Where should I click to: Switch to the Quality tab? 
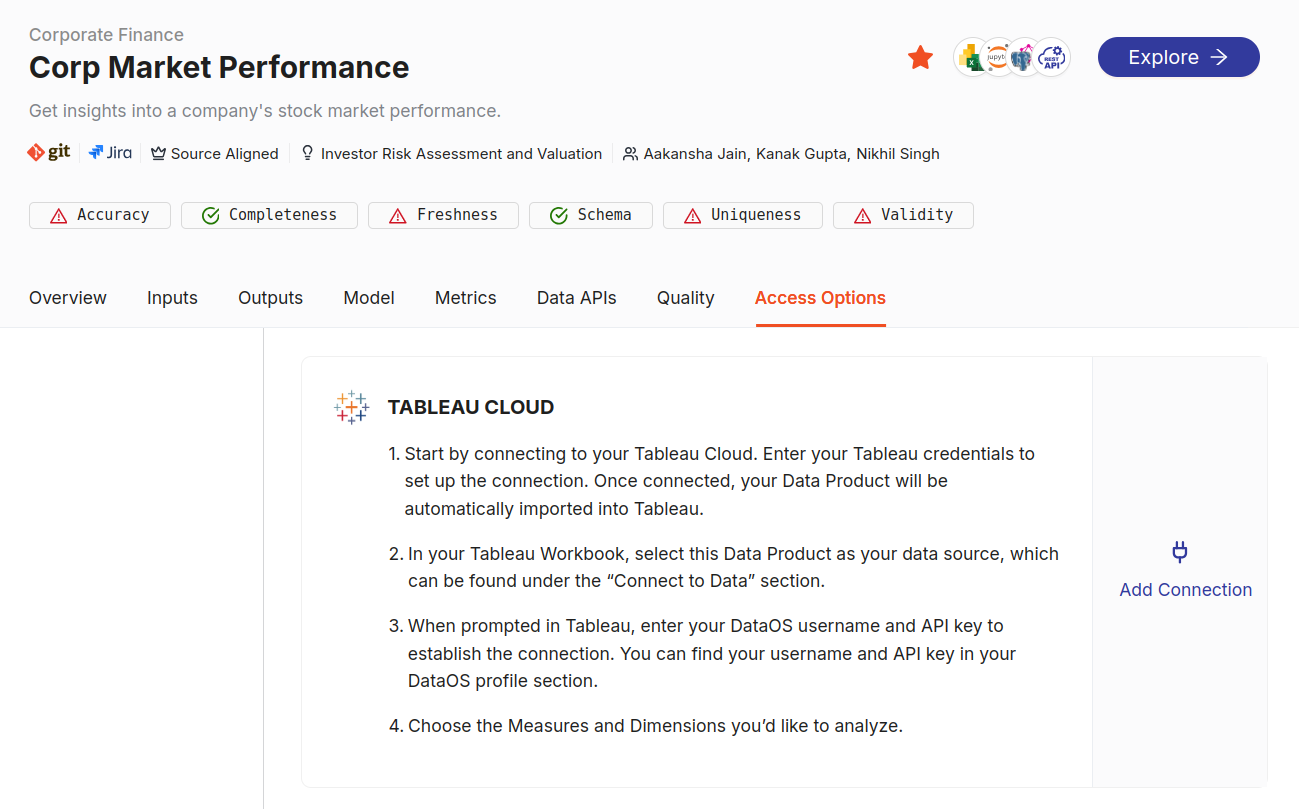pyautogui.click(x=685, y=297)
